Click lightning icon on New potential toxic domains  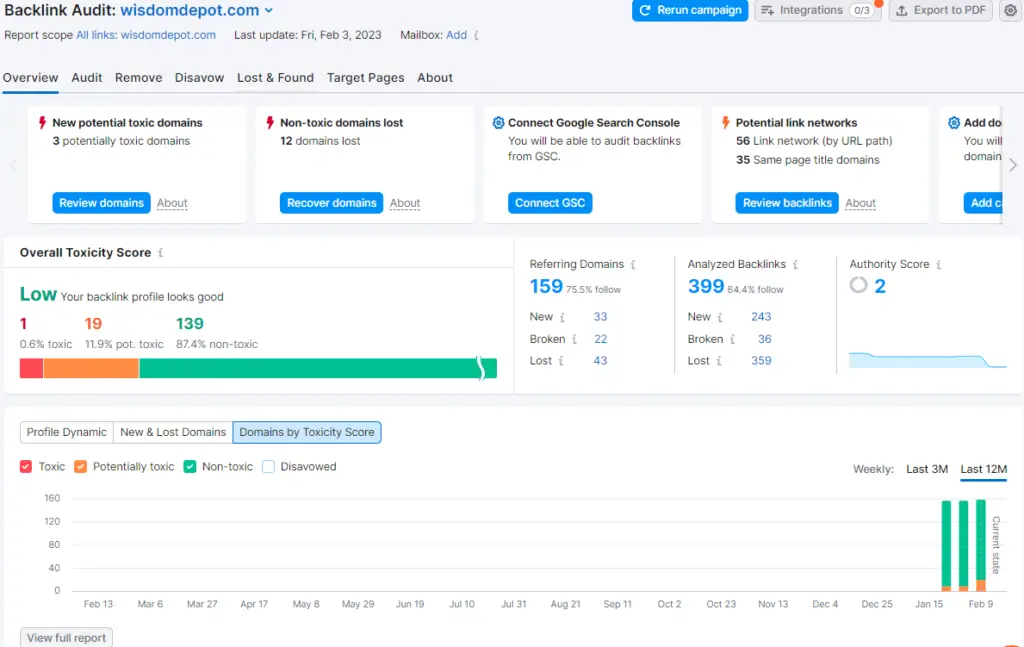coord(42,122)
